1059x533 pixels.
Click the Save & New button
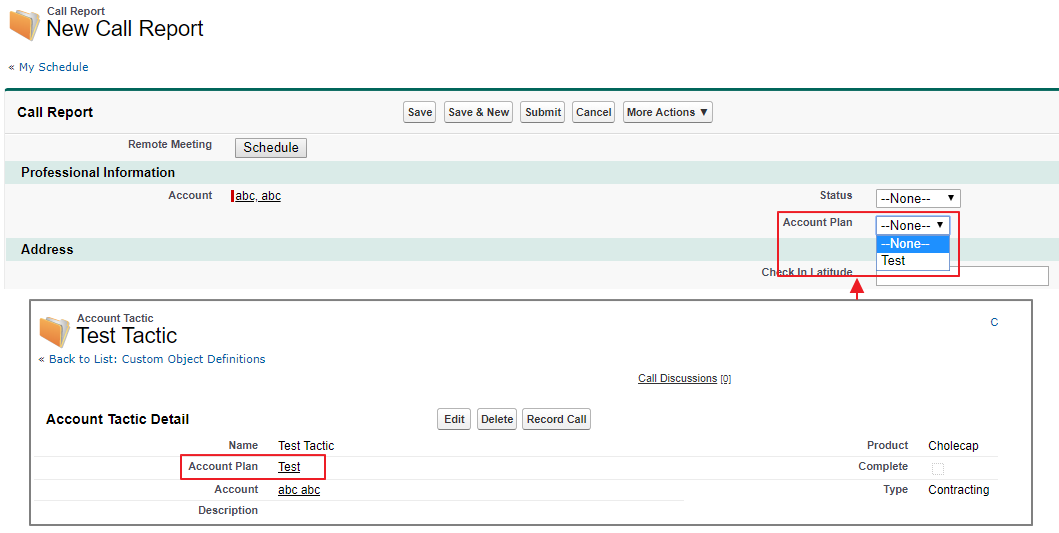(479, 112)
